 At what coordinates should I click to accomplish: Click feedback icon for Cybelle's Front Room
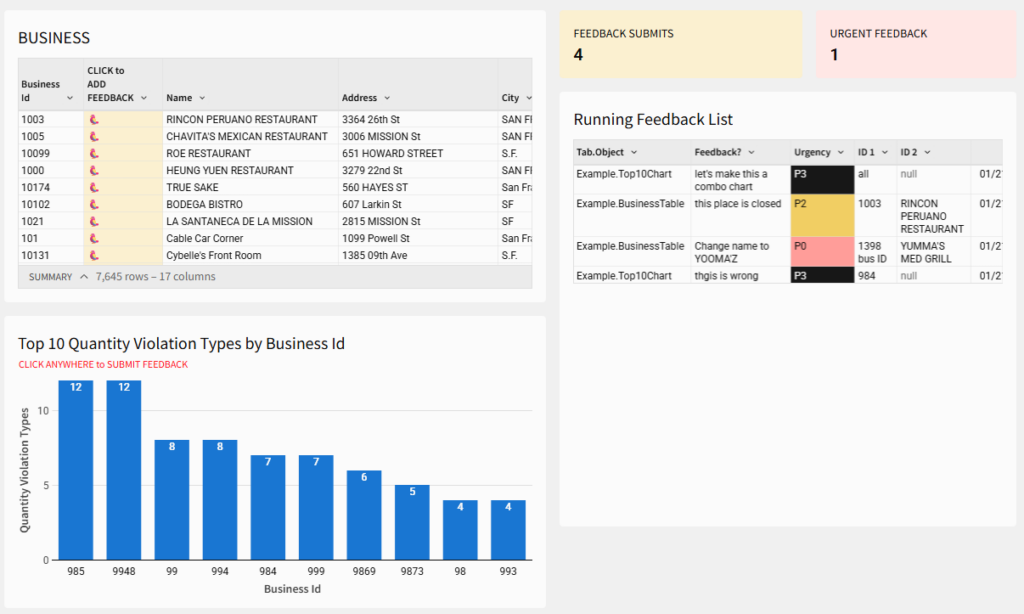point(94,256)
